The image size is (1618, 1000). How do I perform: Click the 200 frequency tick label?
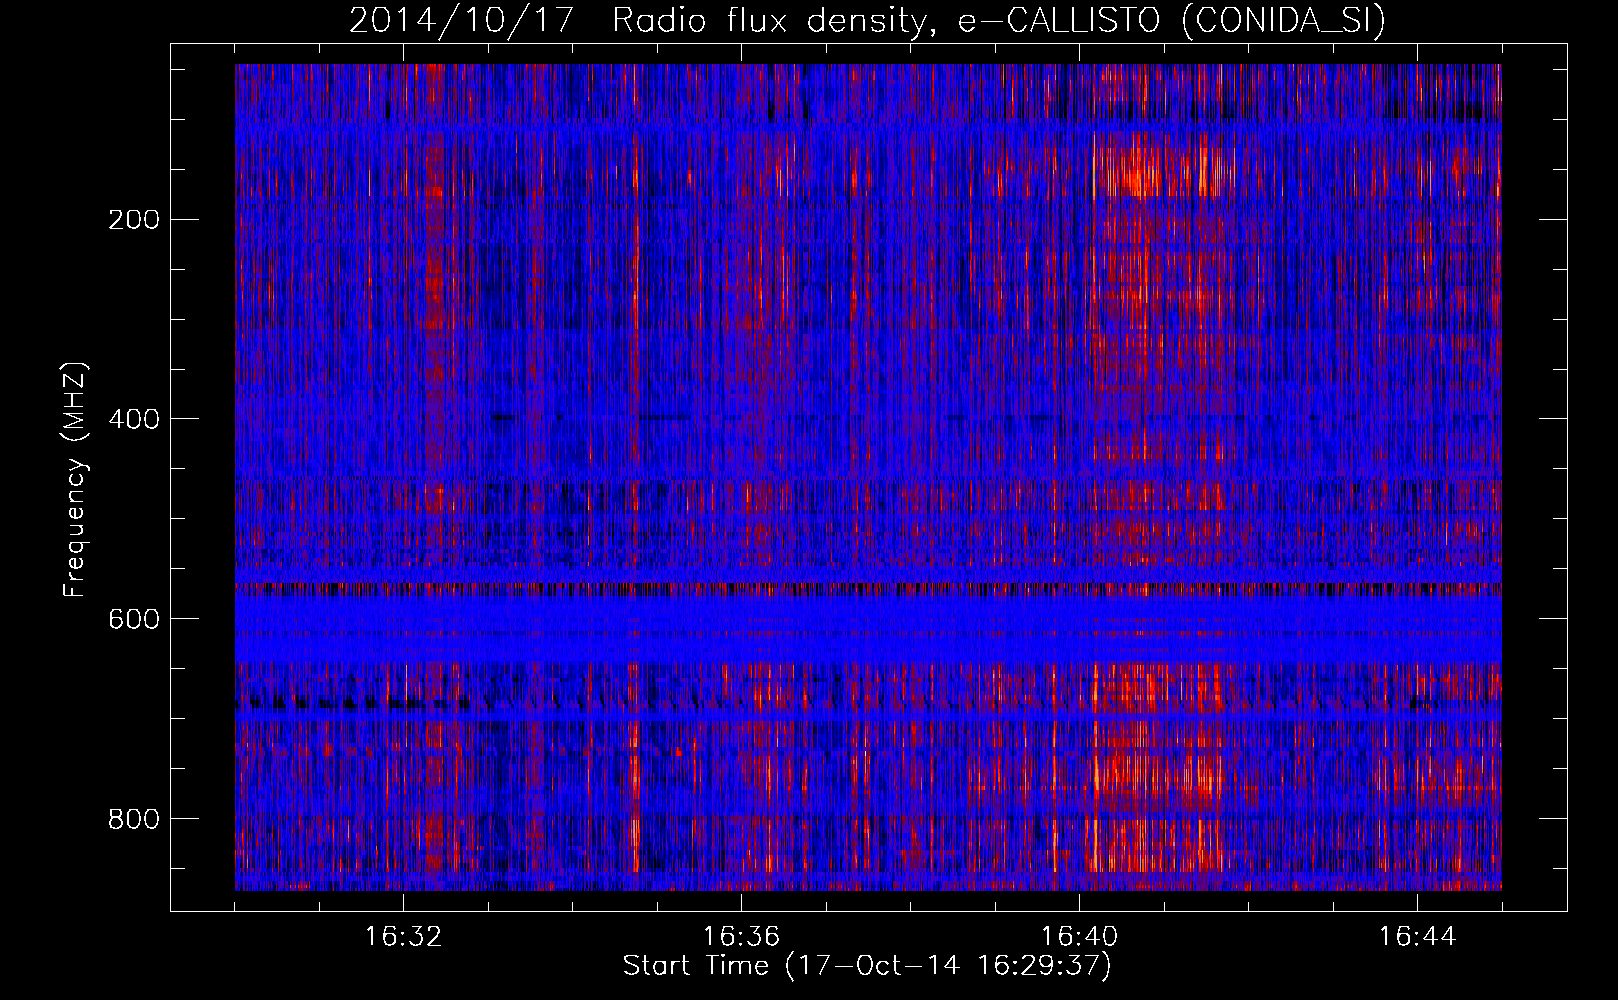tap(133, 220)
